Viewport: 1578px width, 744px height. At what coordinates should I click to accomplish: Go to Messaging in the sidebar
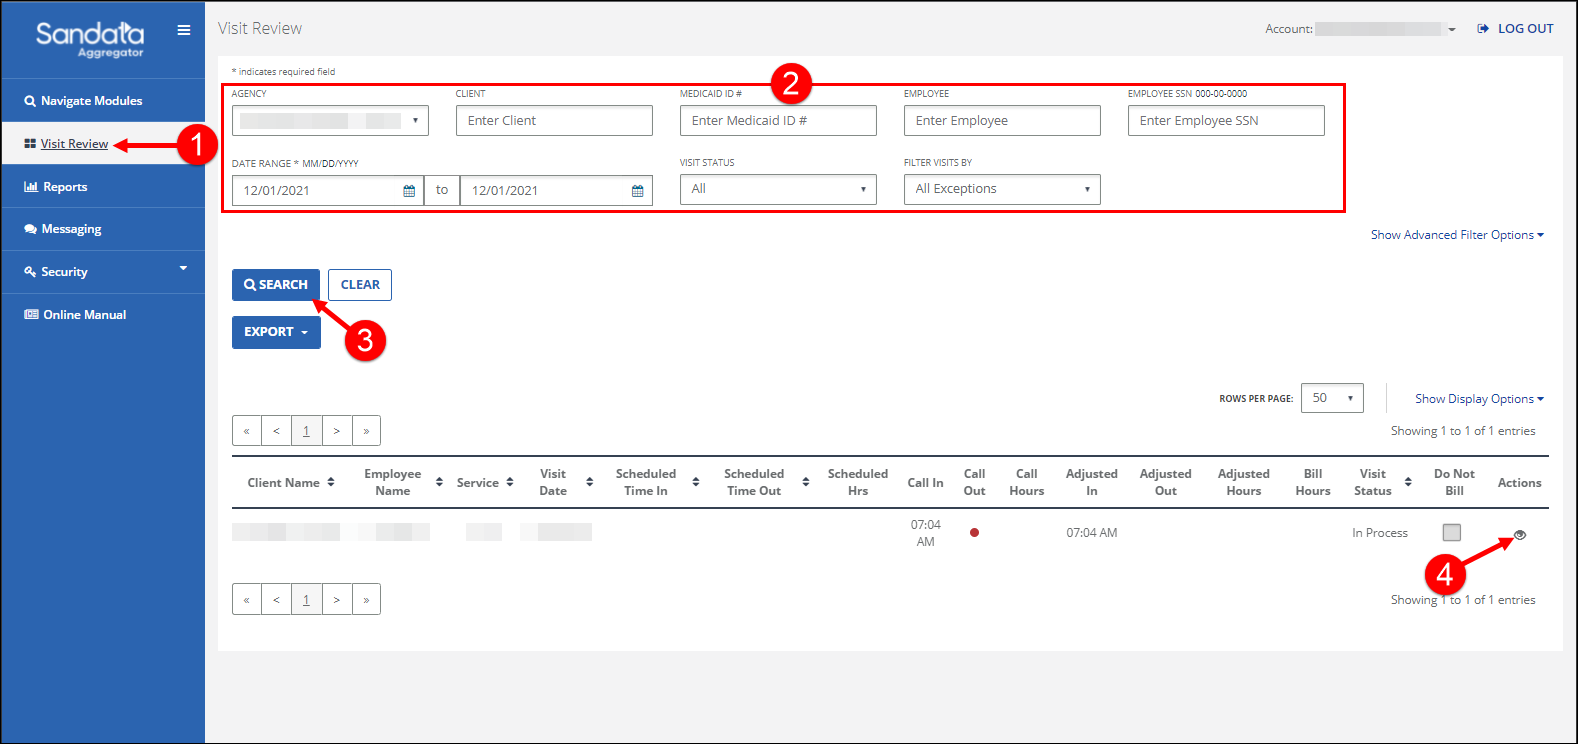pyautogui.click(x=71, y=229)
